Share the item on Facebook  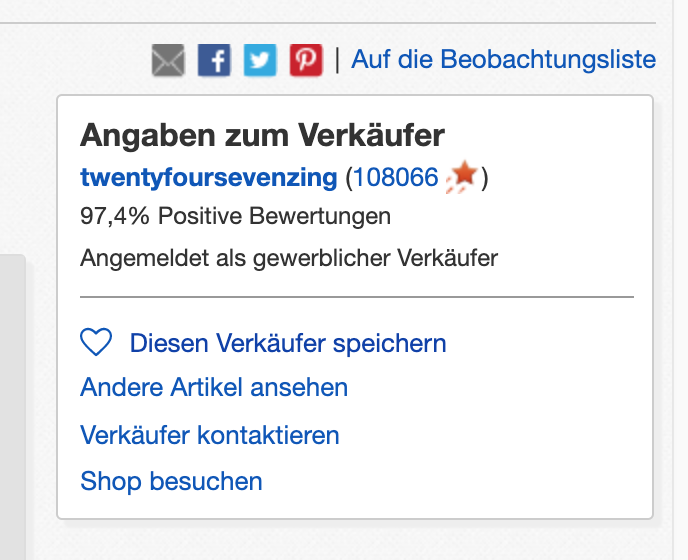pos(214,60)
